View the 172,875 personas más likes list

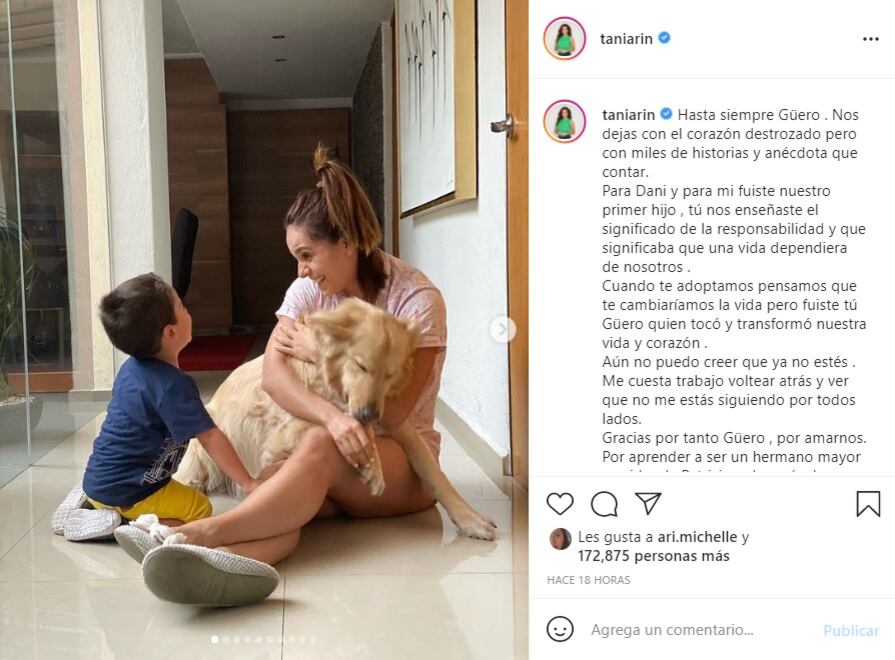tap(653, 556)
